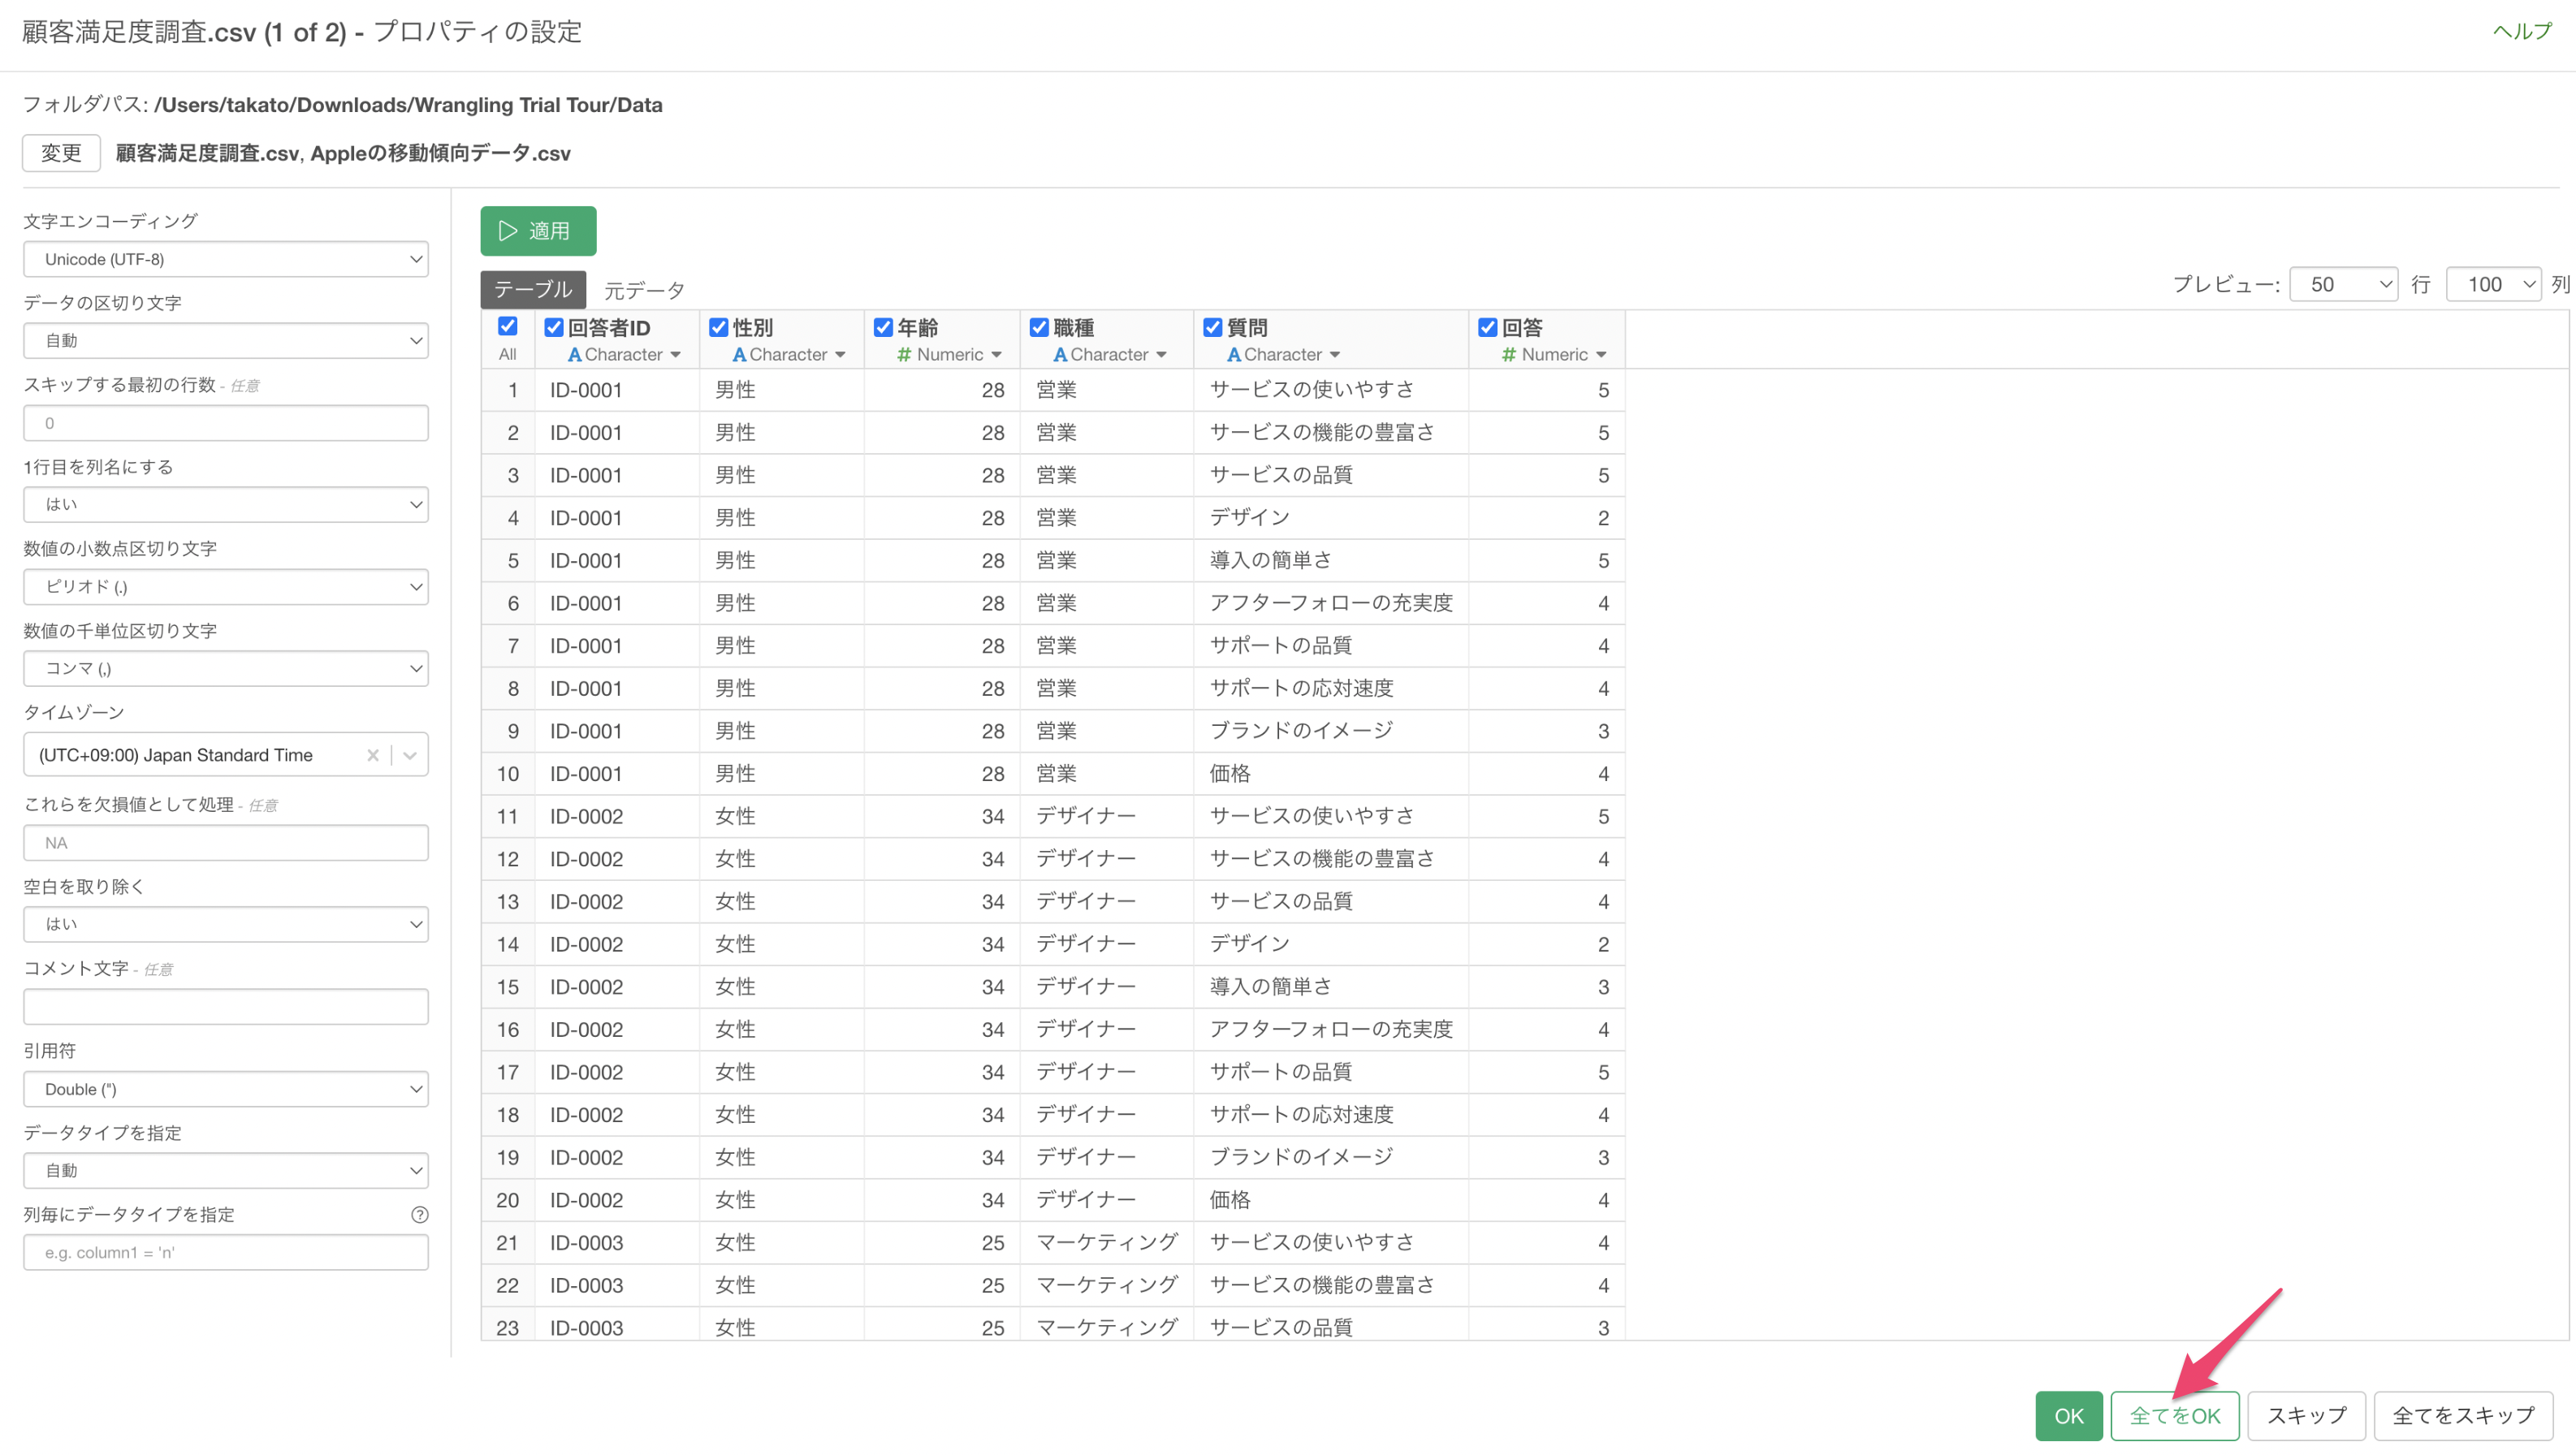Click the green 適用 button
Viewport: 2576px width, 1455px height.
pyautogui.click(x=538, y=231)
